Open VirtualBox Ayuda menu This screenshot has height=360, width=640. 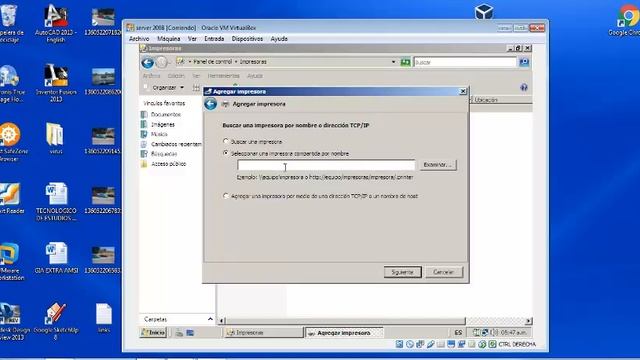(279, 39)
